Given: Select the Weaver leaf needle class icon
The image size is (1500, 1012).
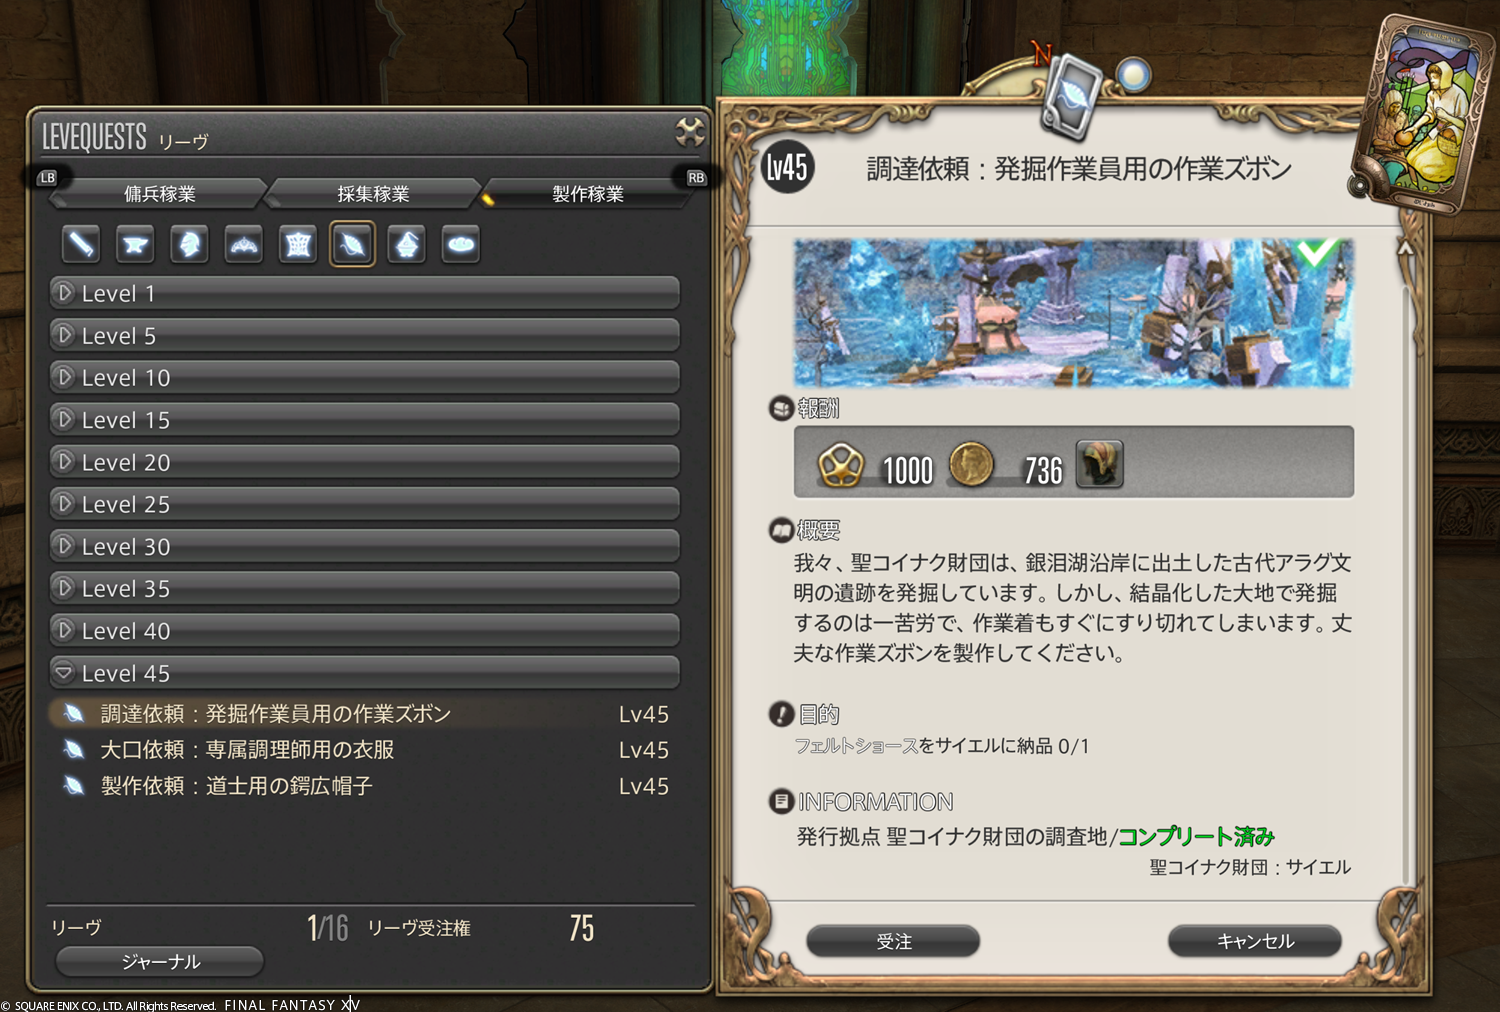Looking at the screenshot, I should pos(352,244).
